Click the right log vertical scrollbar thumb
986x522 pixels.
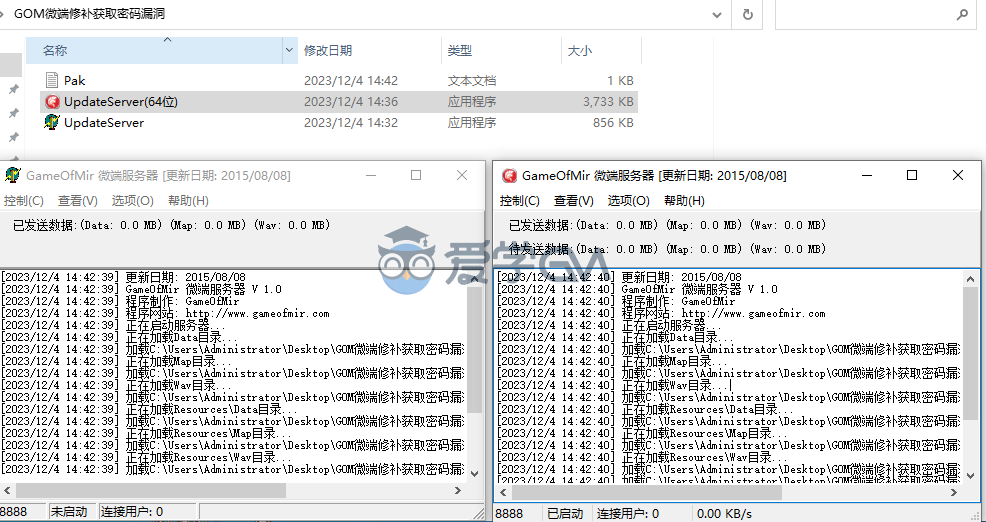[x=970, y=355]
